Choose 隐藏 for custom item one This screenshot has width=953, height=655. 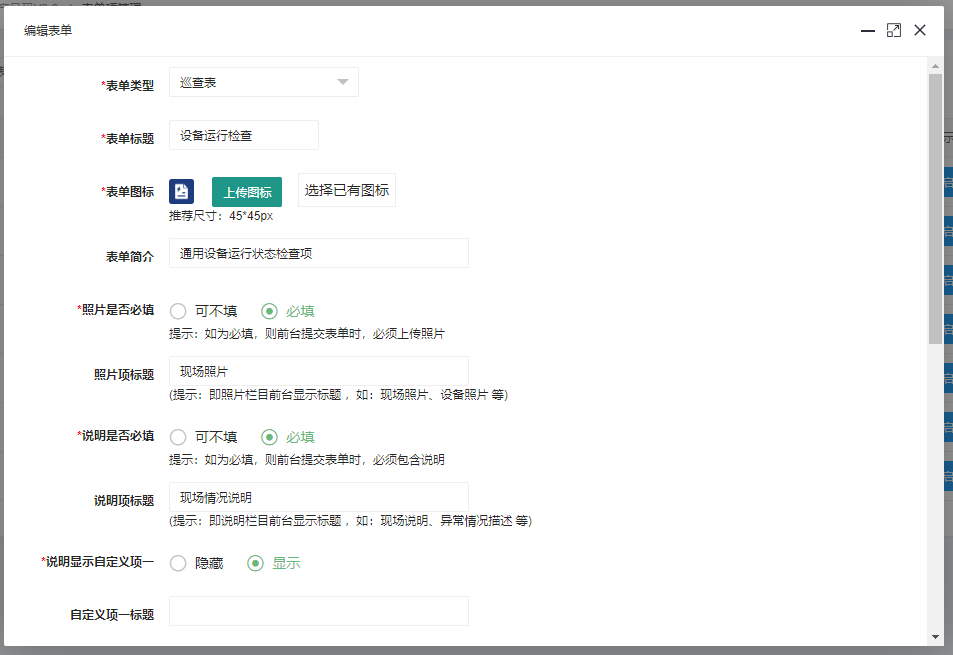[x=179, y=563]
